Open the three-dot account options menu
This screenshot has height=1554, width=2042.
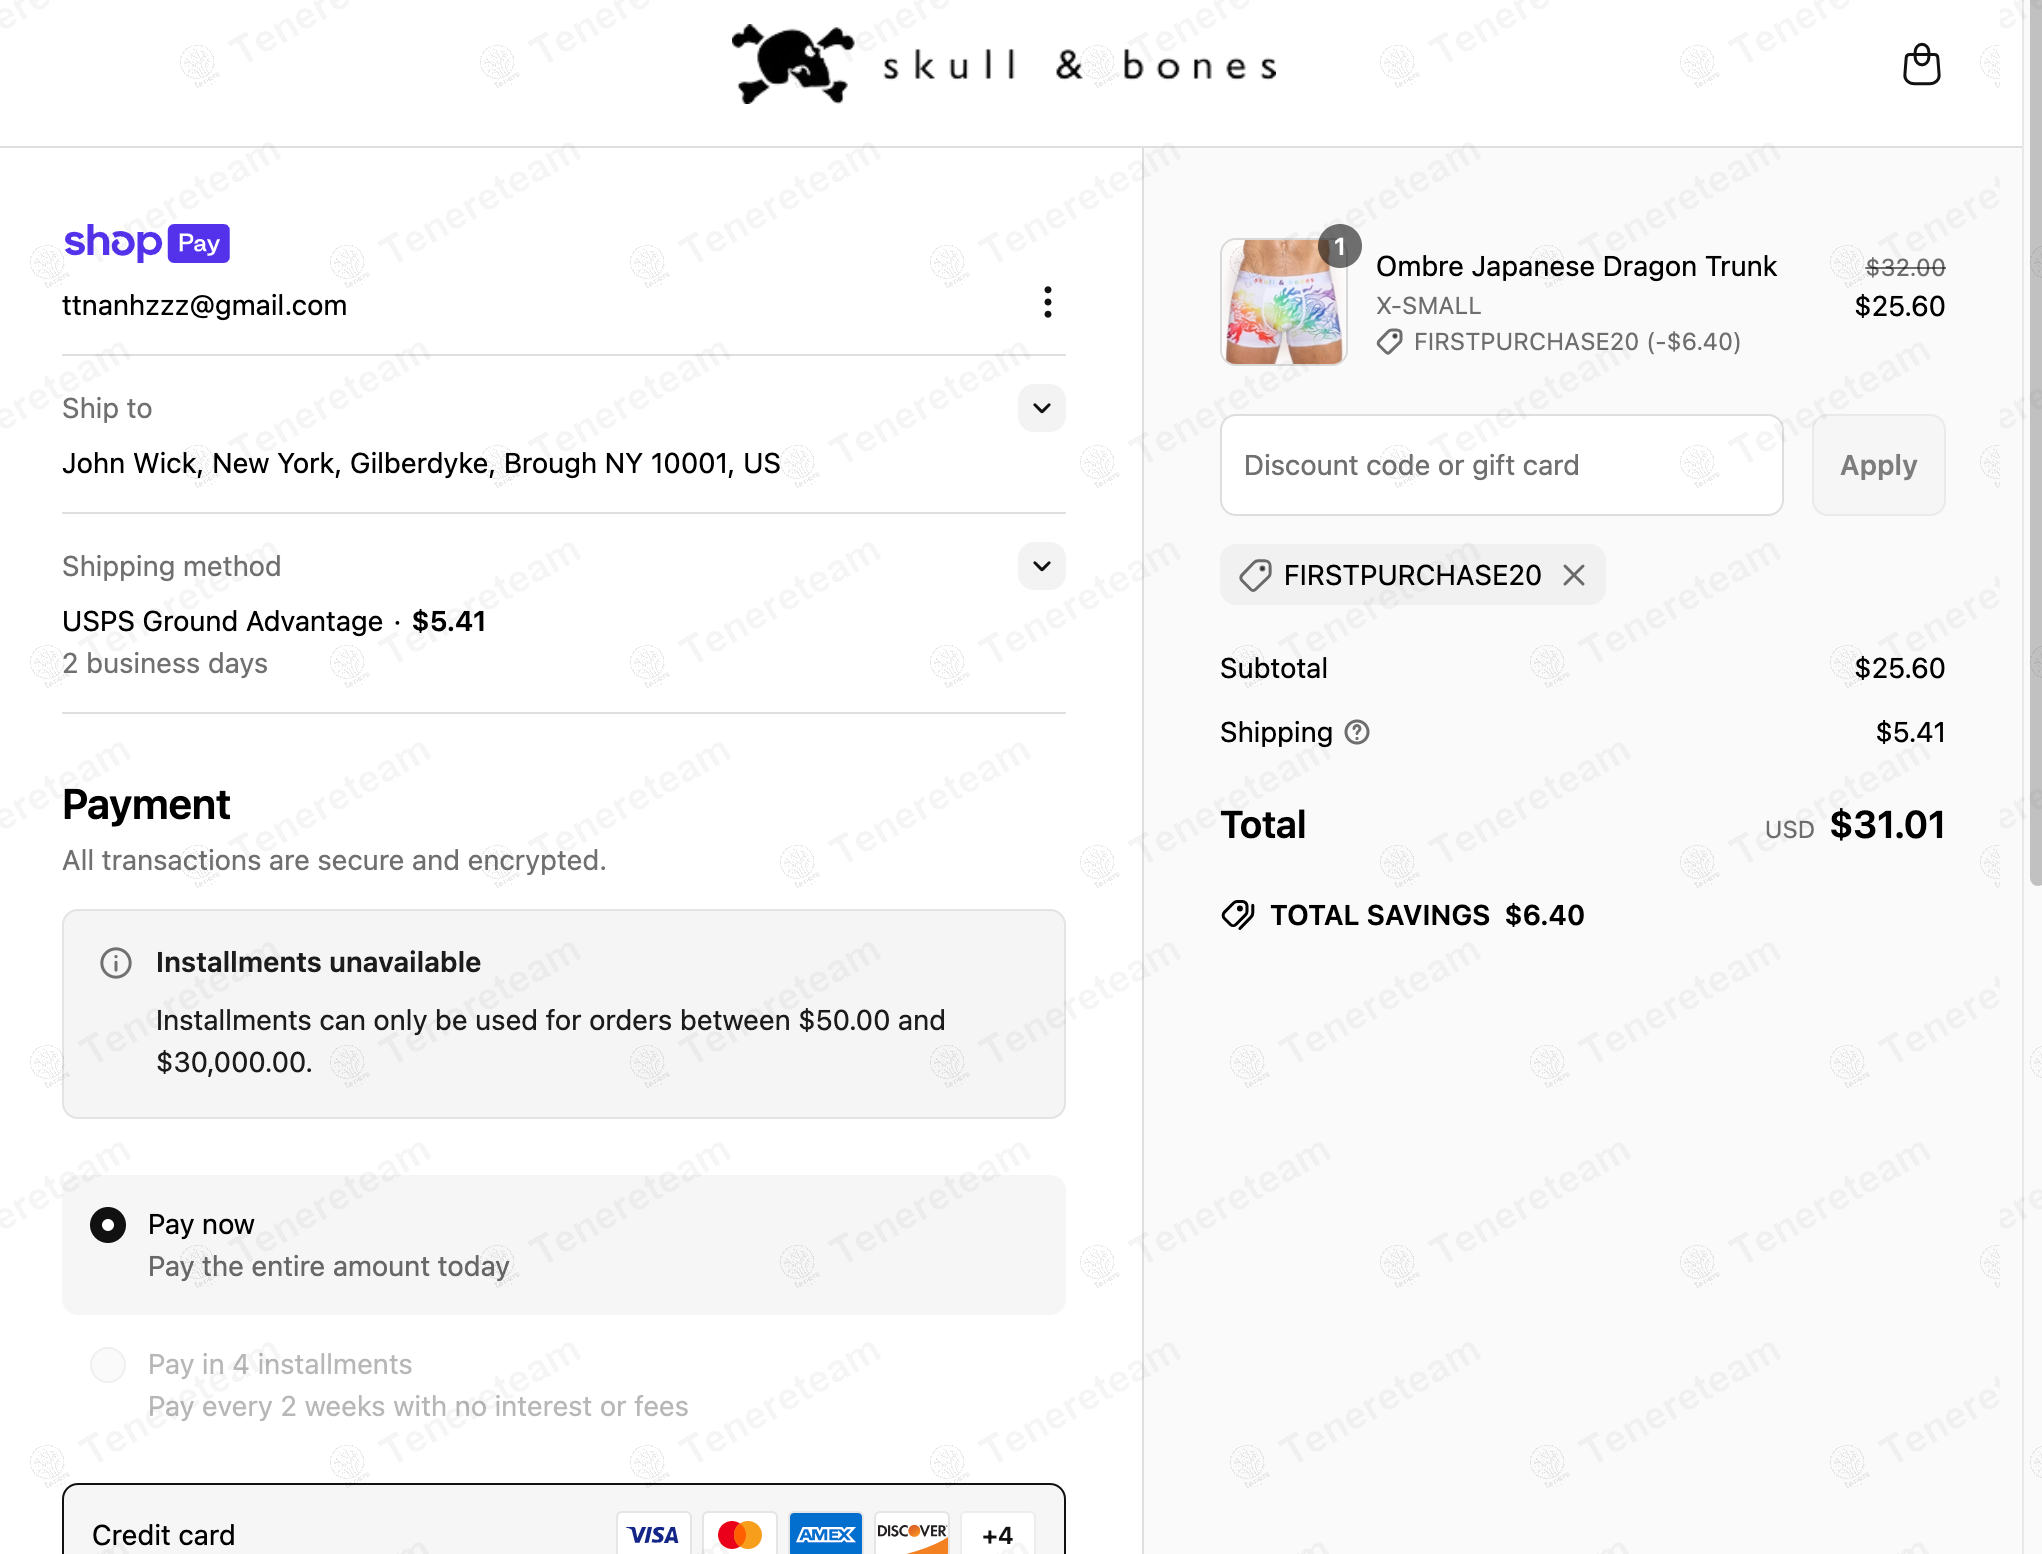[1047, 302]
